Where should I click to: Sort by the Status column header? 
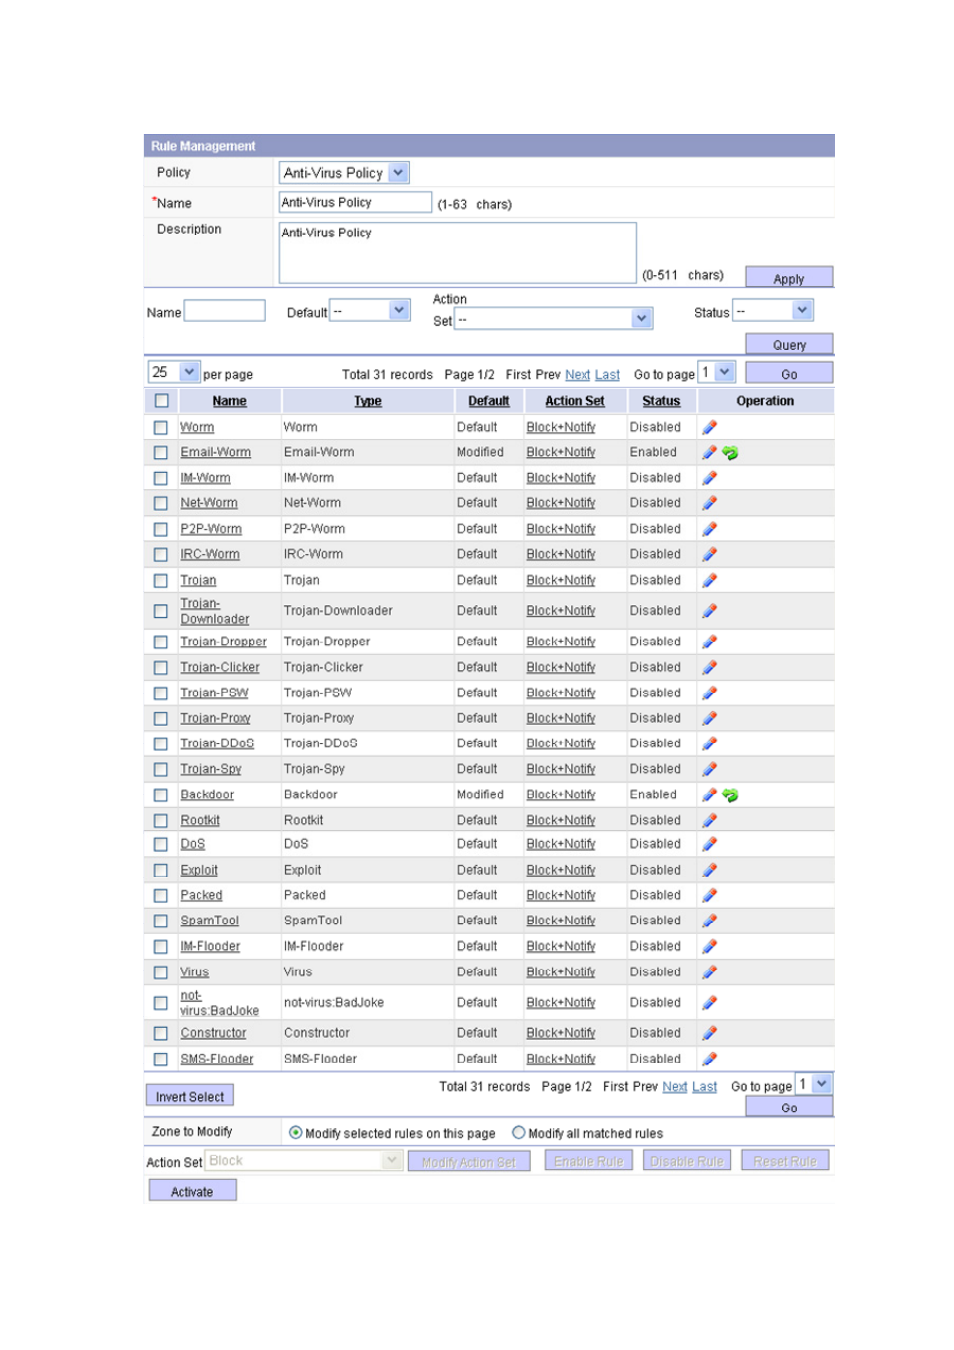click(661, 401)
